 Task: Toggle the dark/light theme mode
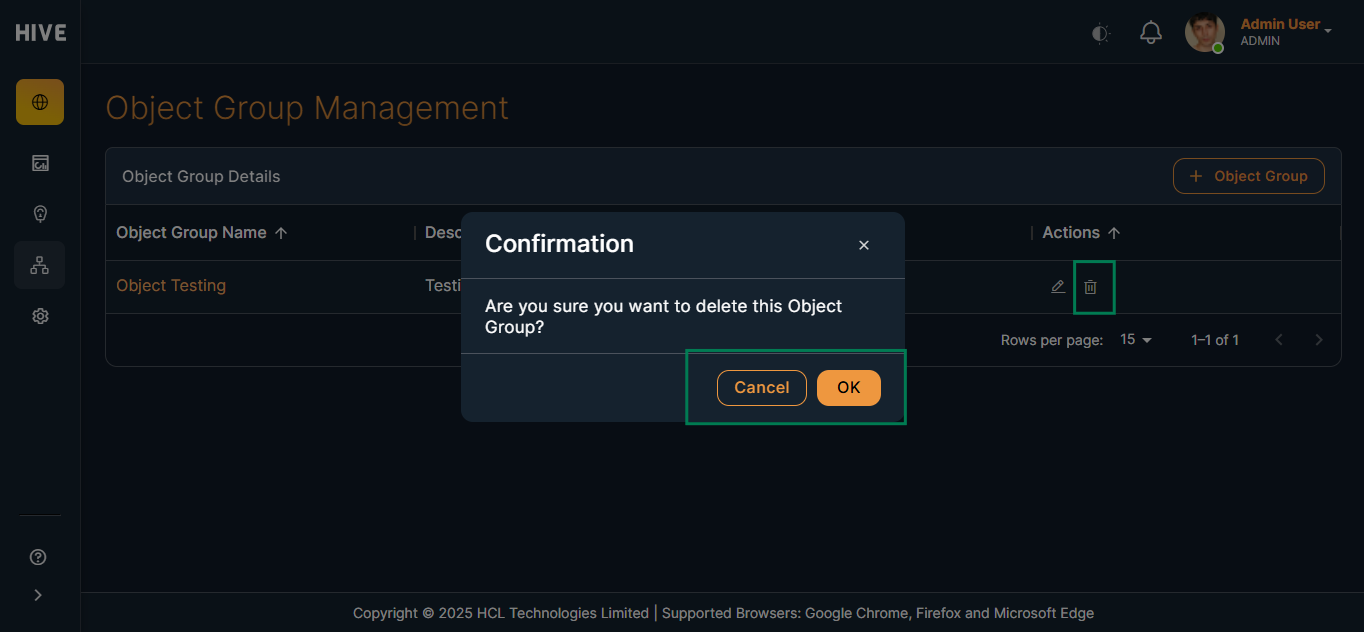pyautogui.click(x=1100, y=34)
